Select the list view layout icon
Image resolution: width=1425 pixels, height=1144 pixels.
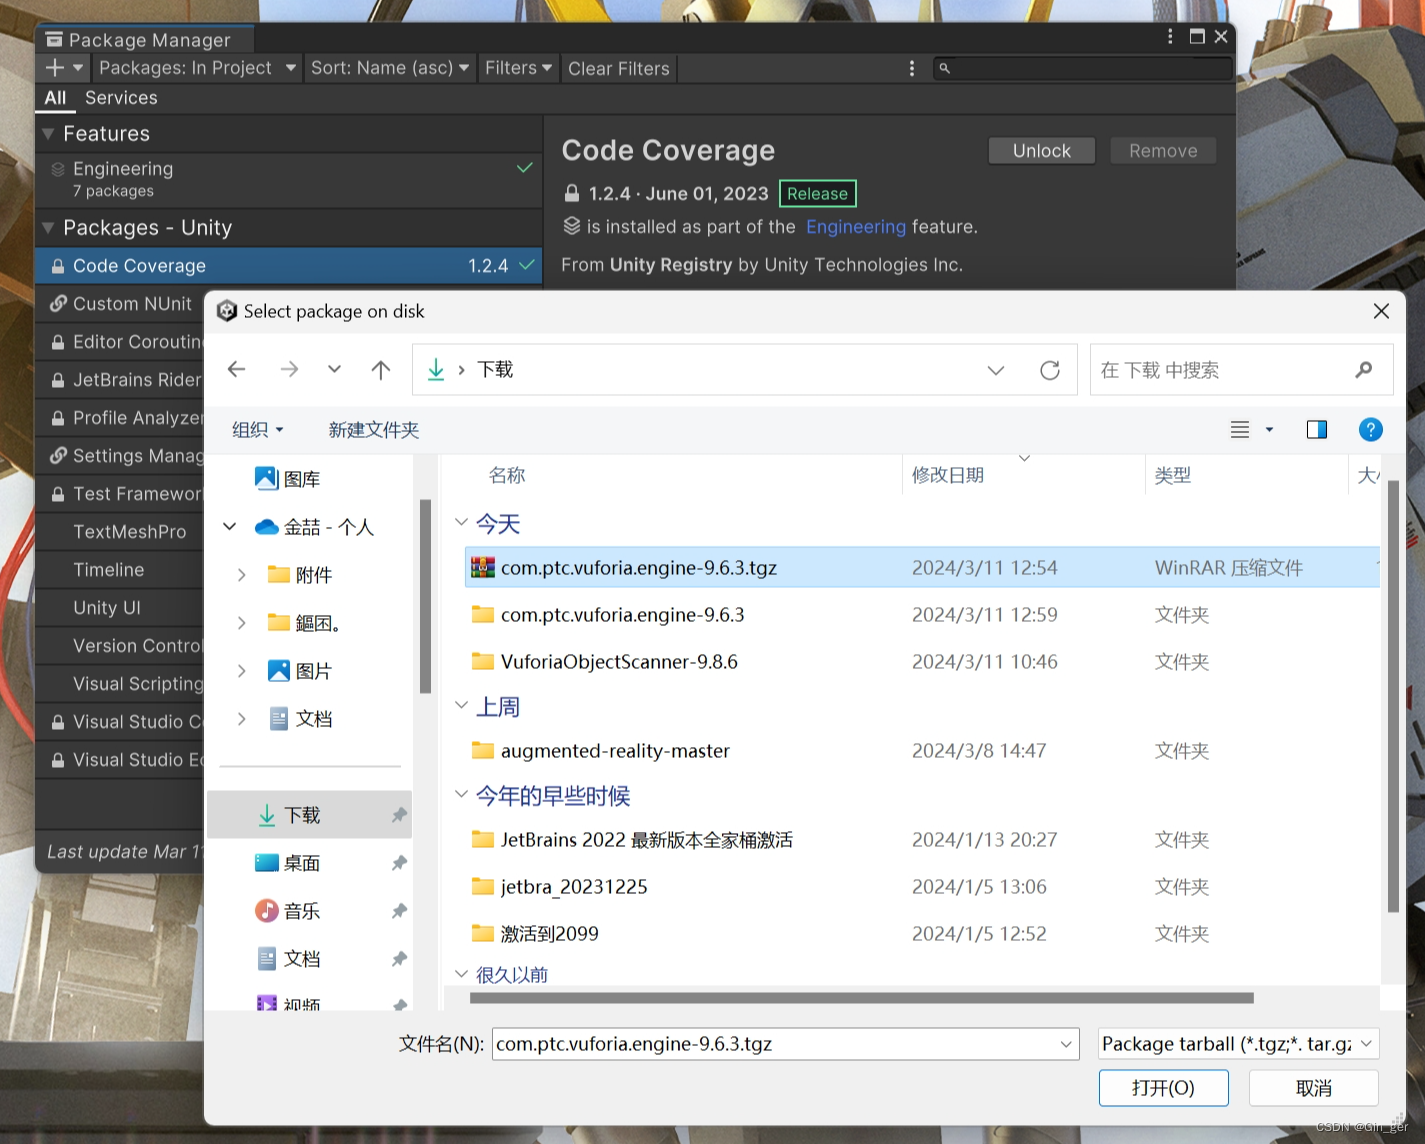pyautogui.click(x=1240, y=430)
